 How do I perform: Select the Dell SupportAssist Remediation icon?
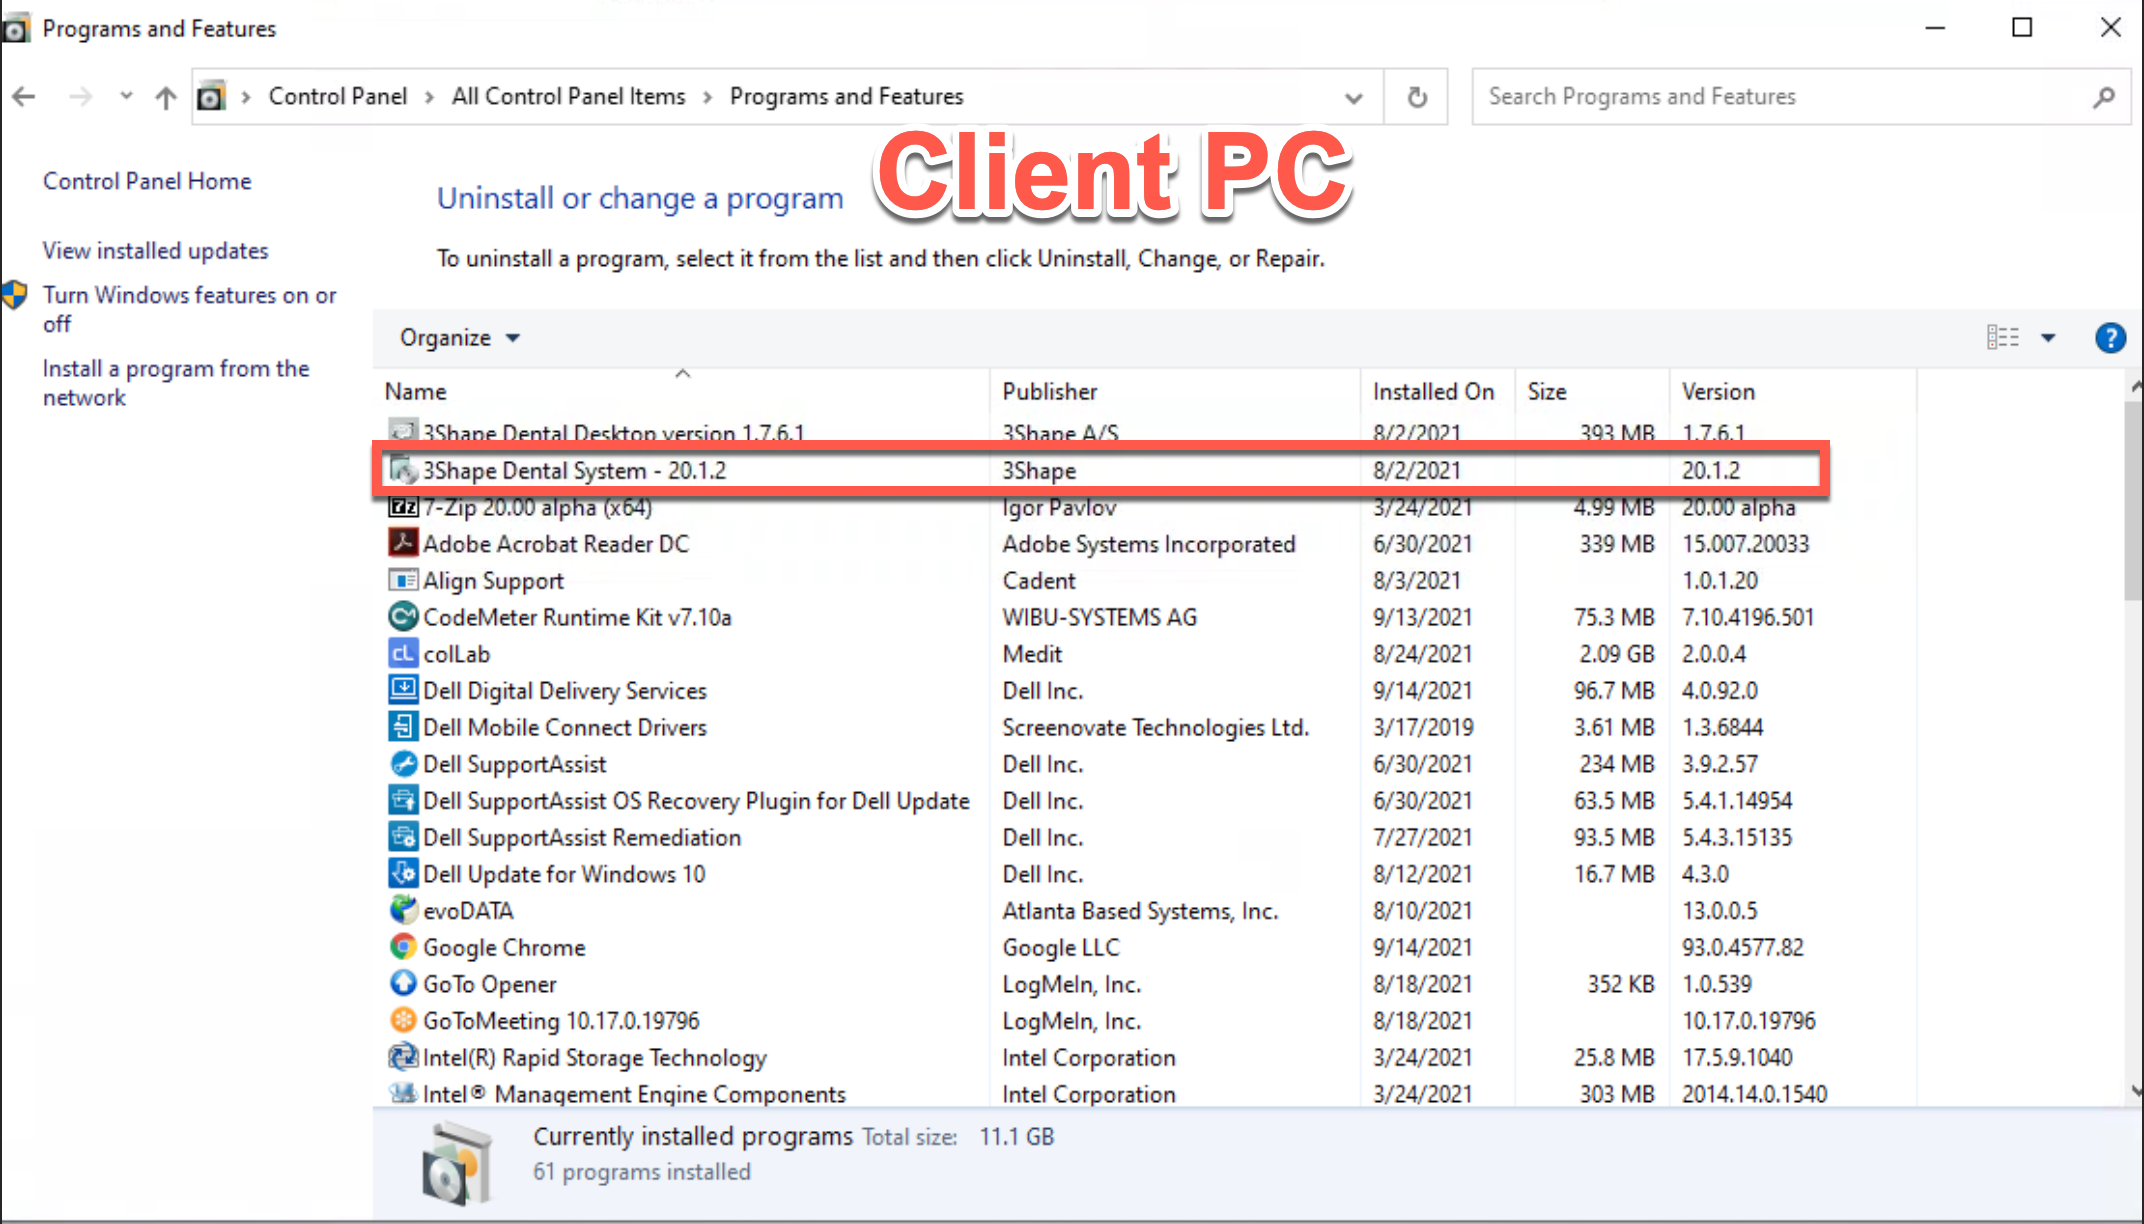point(403,837)
